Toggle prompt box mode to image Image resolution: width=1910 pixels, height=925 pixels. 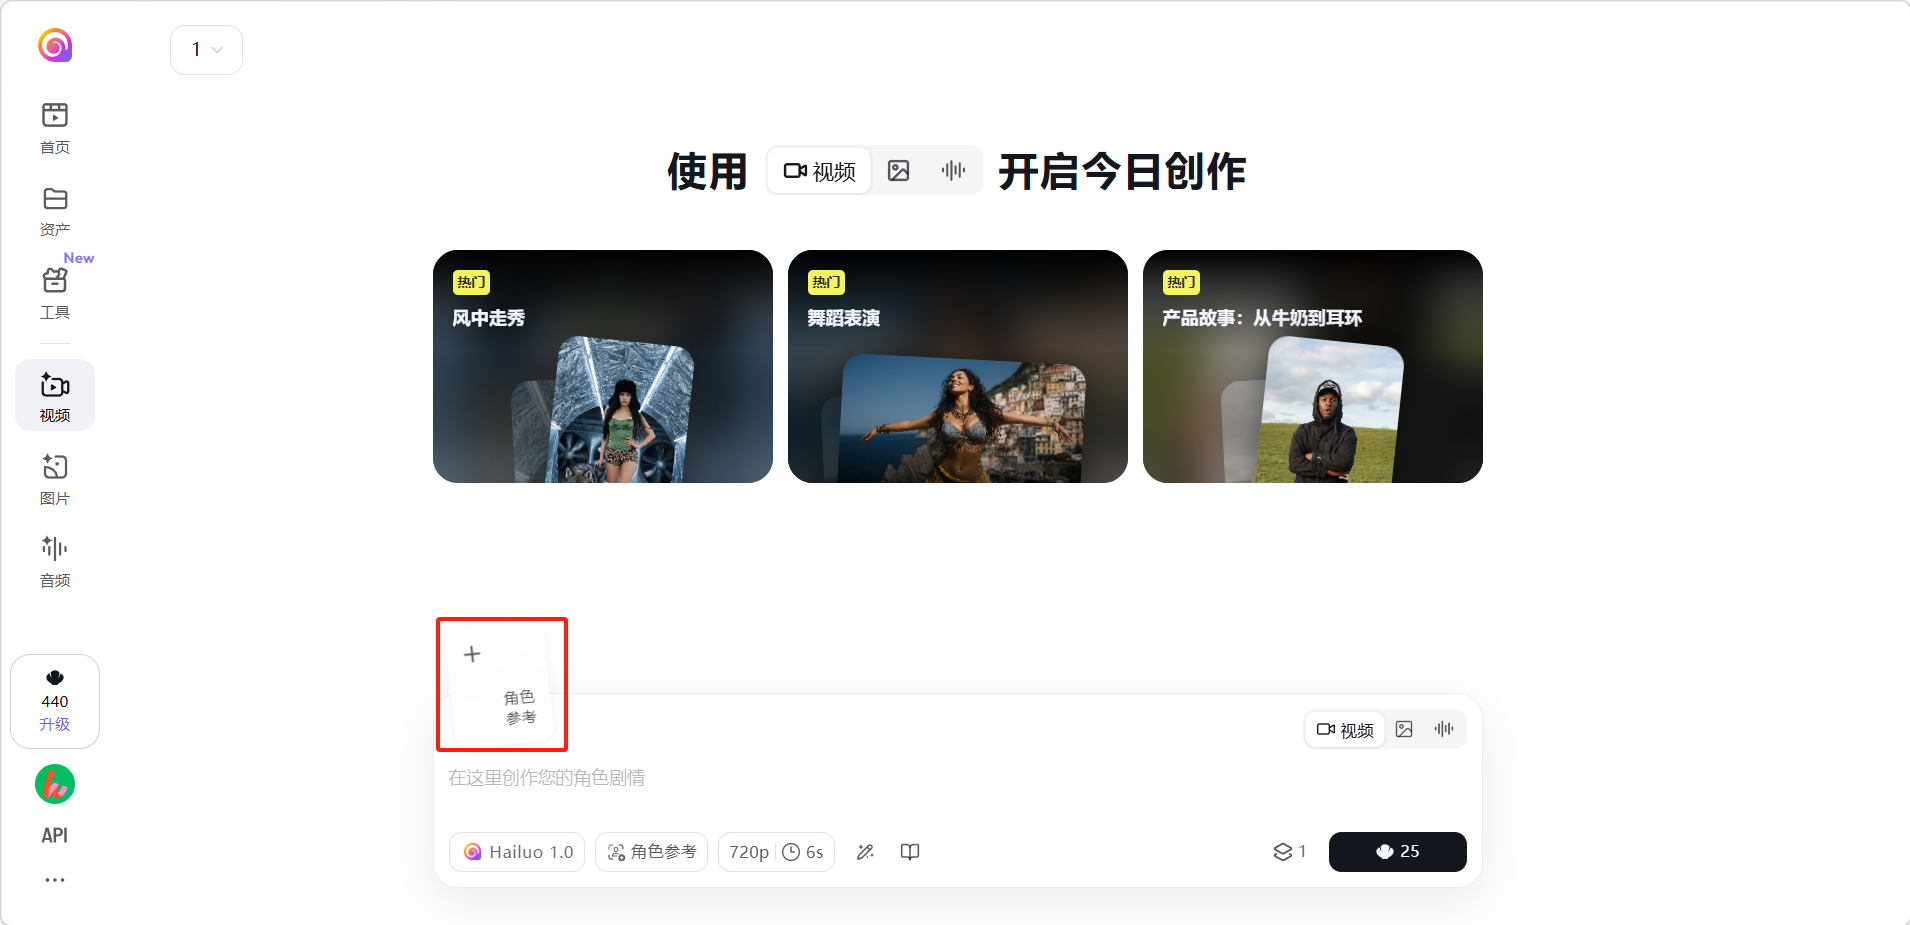point(1404,730)
